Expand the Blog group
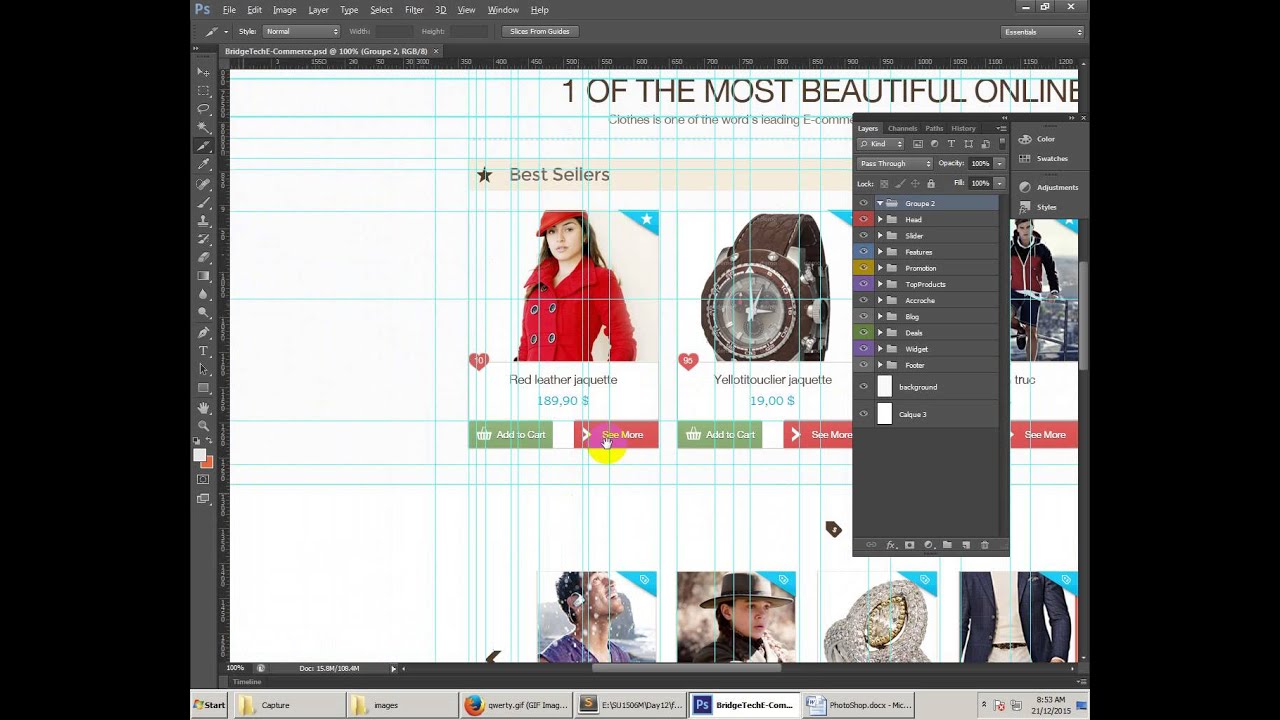Screen dimensions: 1280x720 point(880,317)
